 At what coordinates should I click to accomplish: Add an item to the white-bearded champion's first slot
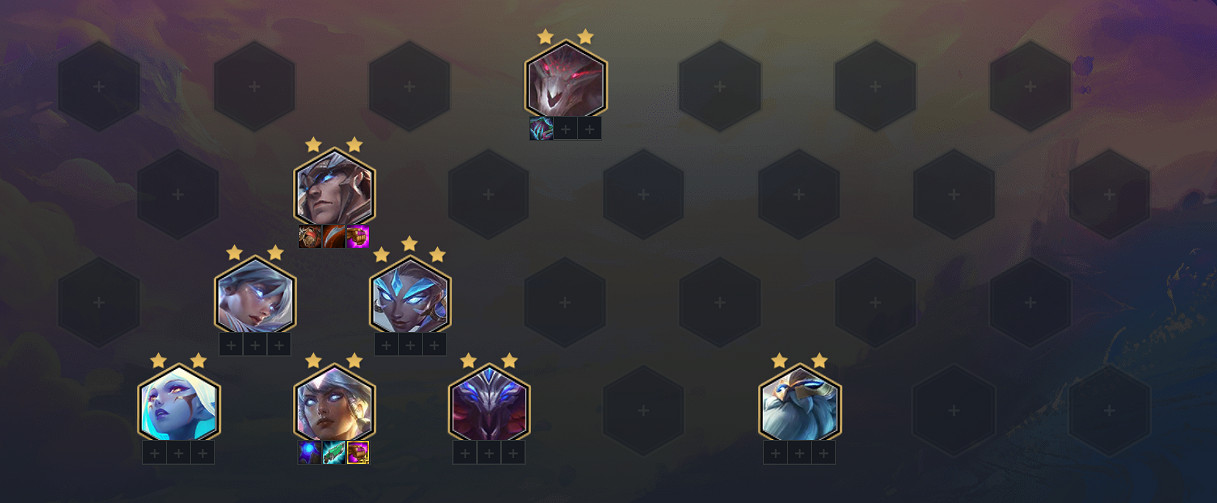775,453
